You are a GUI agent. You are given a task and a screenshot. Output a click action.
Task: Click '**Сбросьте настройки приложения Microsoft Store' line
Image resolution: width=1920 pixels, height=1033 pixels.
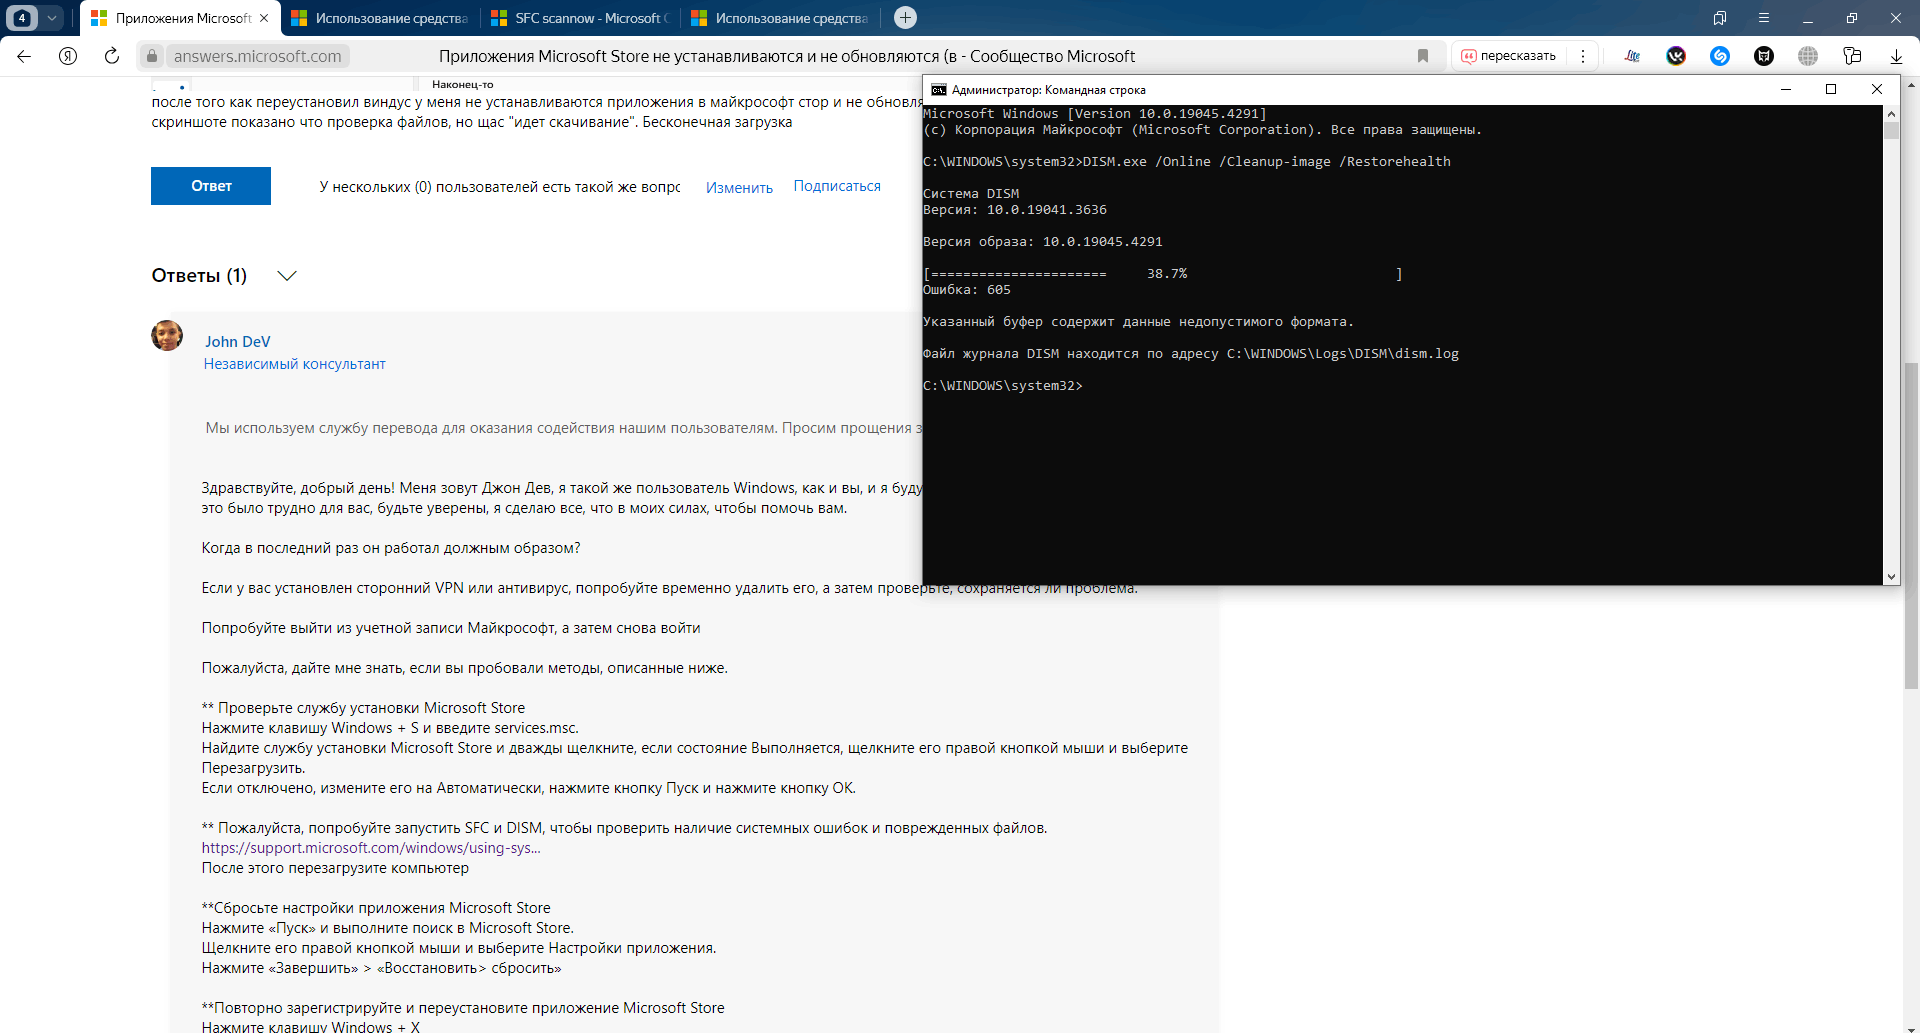(x=376, y=908)
